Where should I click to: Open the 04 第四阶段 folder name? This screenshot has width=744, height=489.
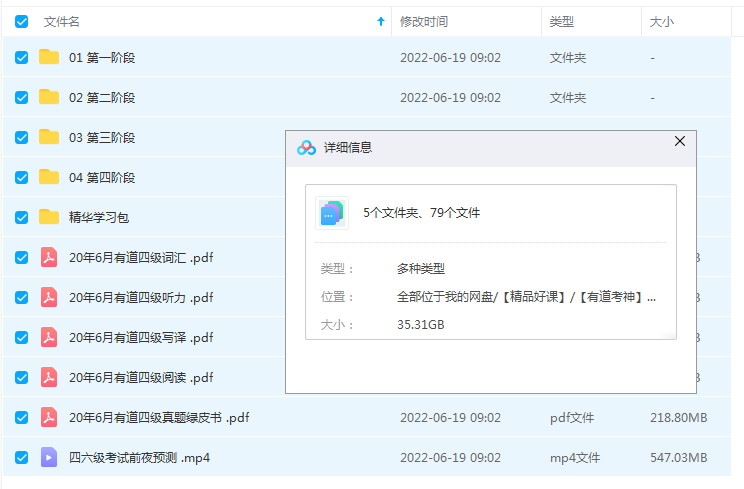pos(102,177)
